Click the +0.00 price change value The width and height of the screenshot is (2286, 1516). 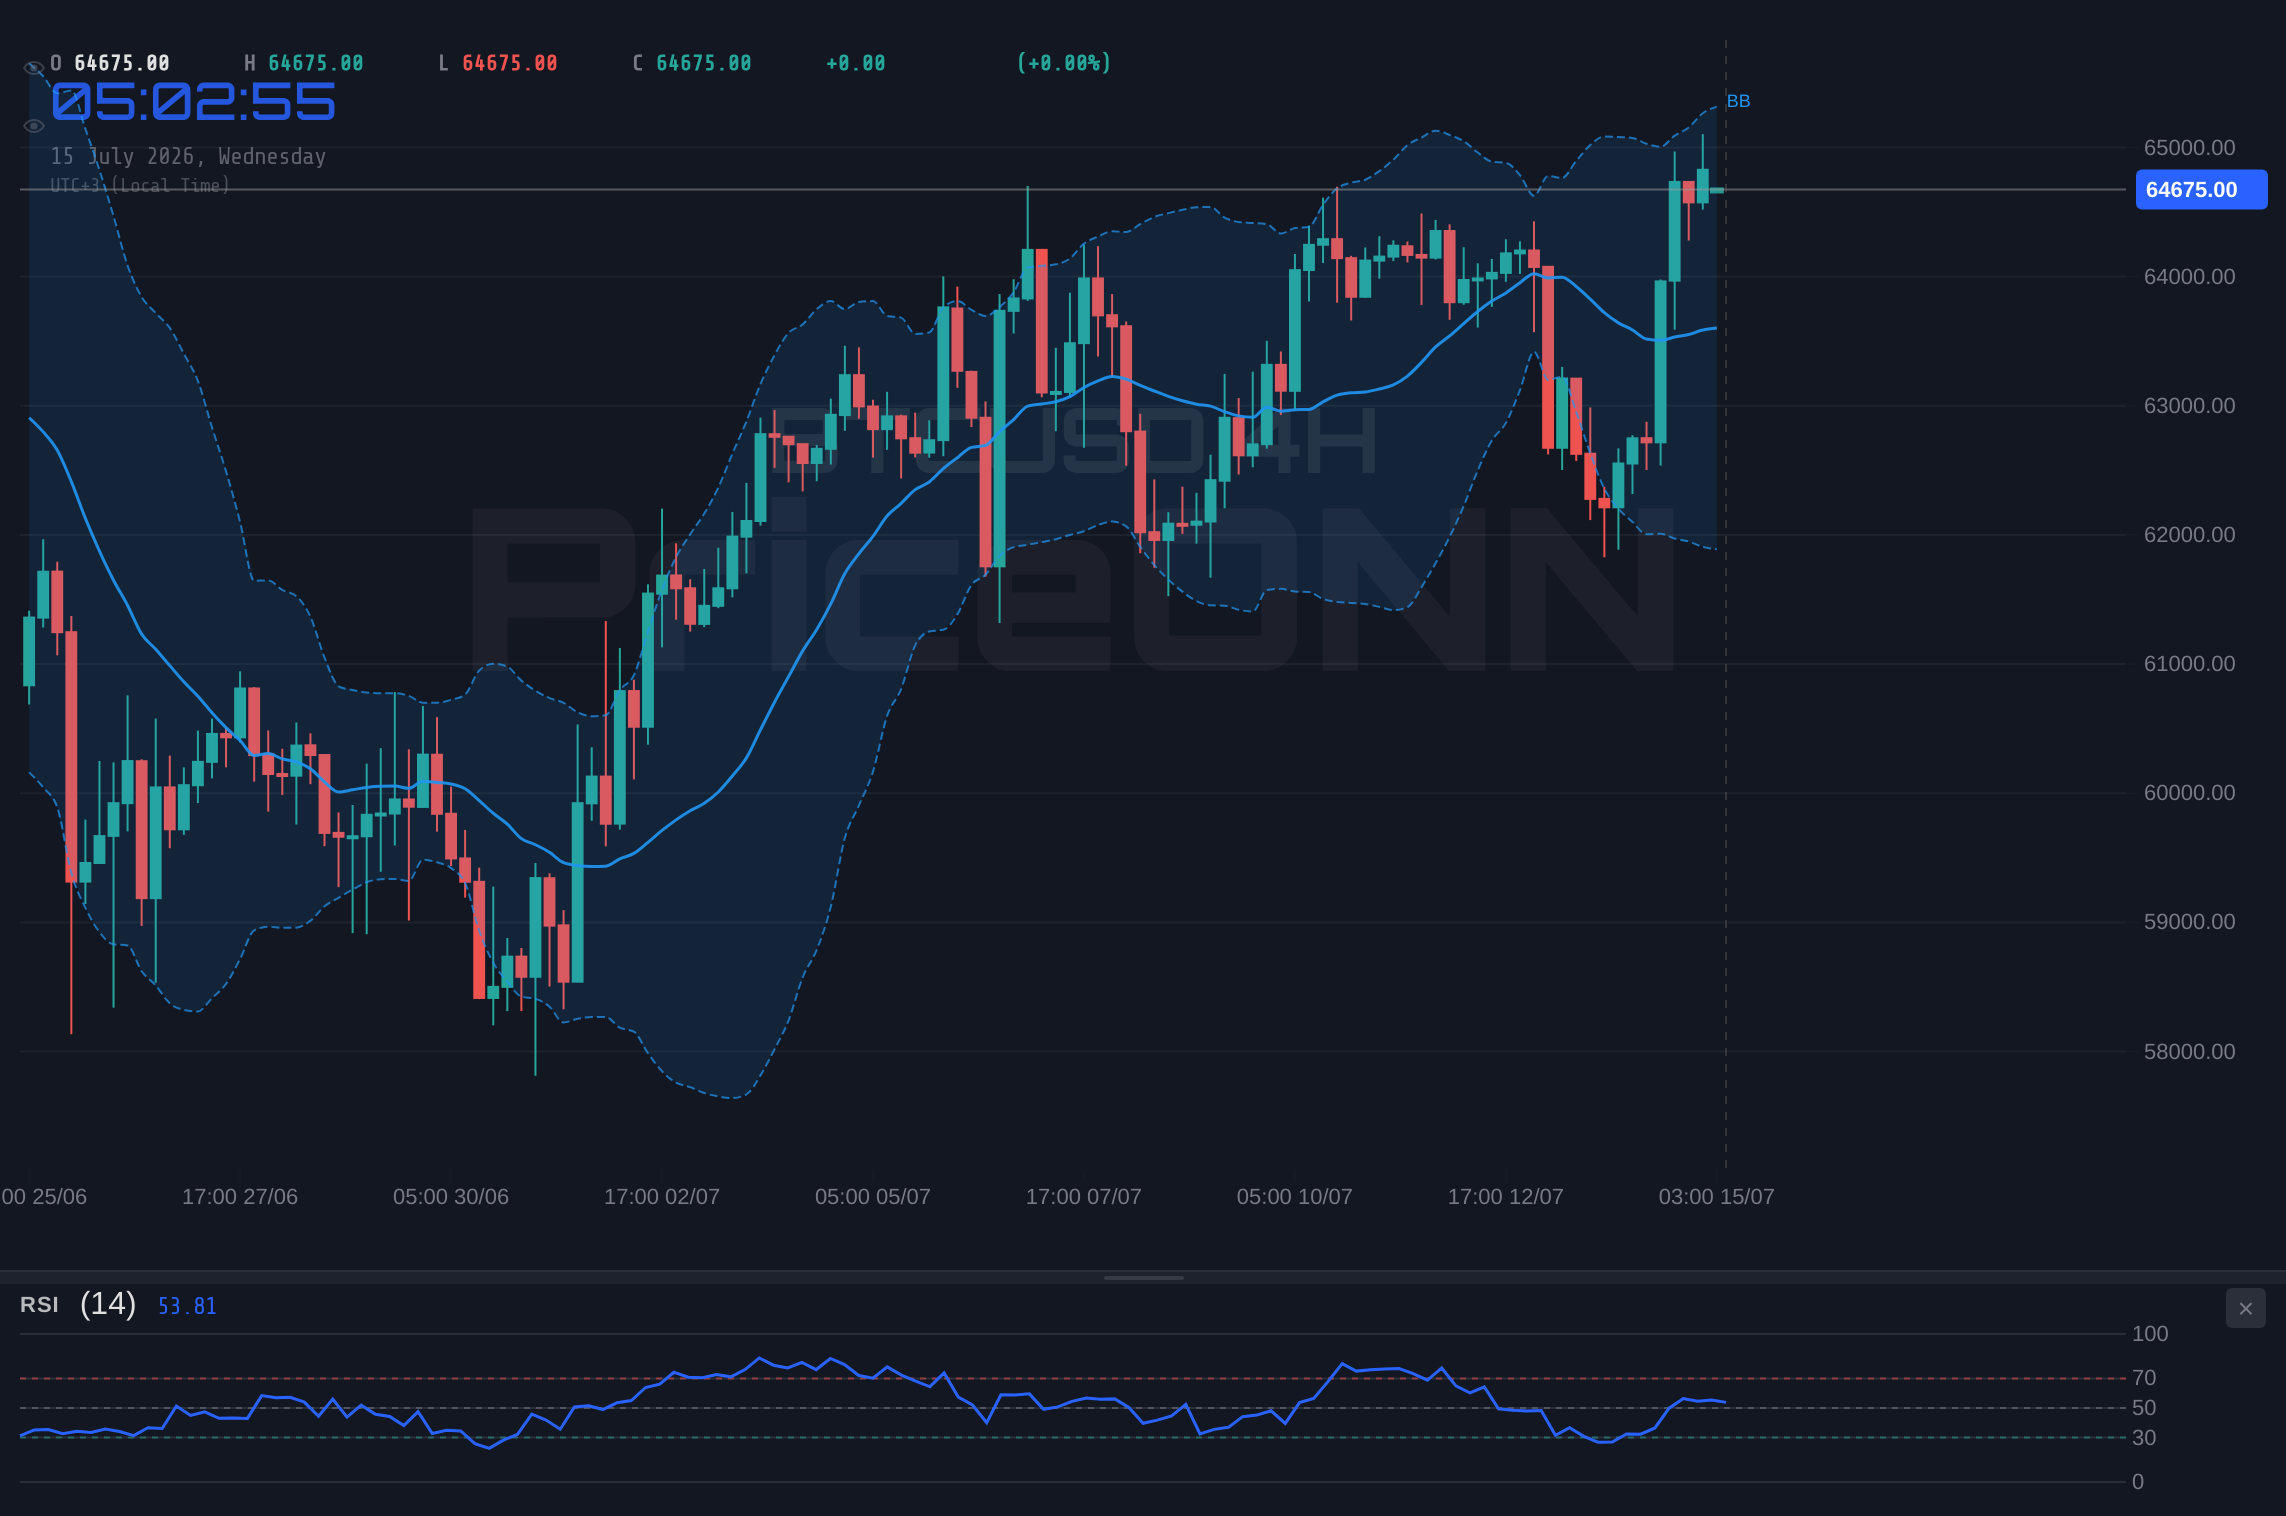point(856,63)
